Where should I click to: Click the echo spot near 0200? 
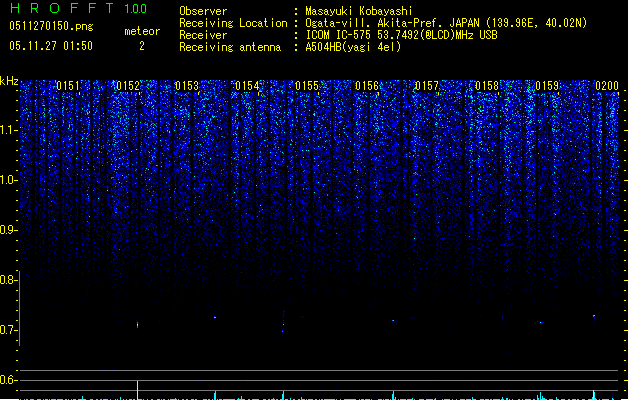594,317
